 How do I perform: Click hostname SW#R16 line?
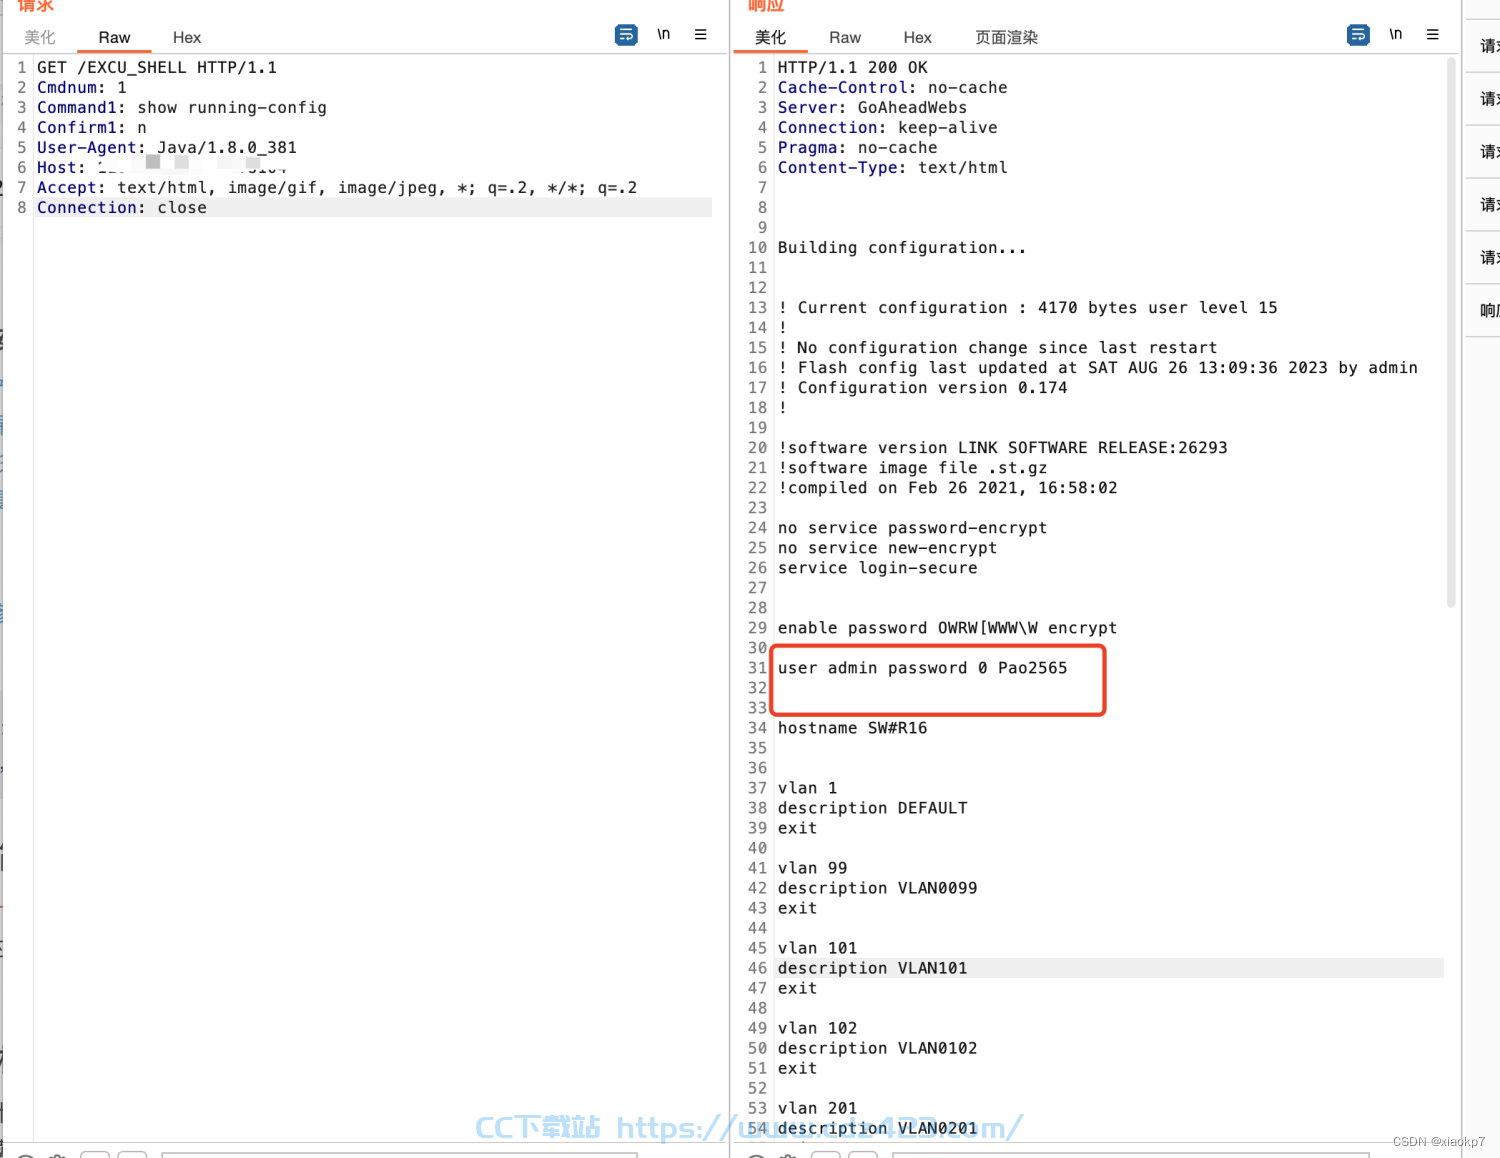click(853, 728)
